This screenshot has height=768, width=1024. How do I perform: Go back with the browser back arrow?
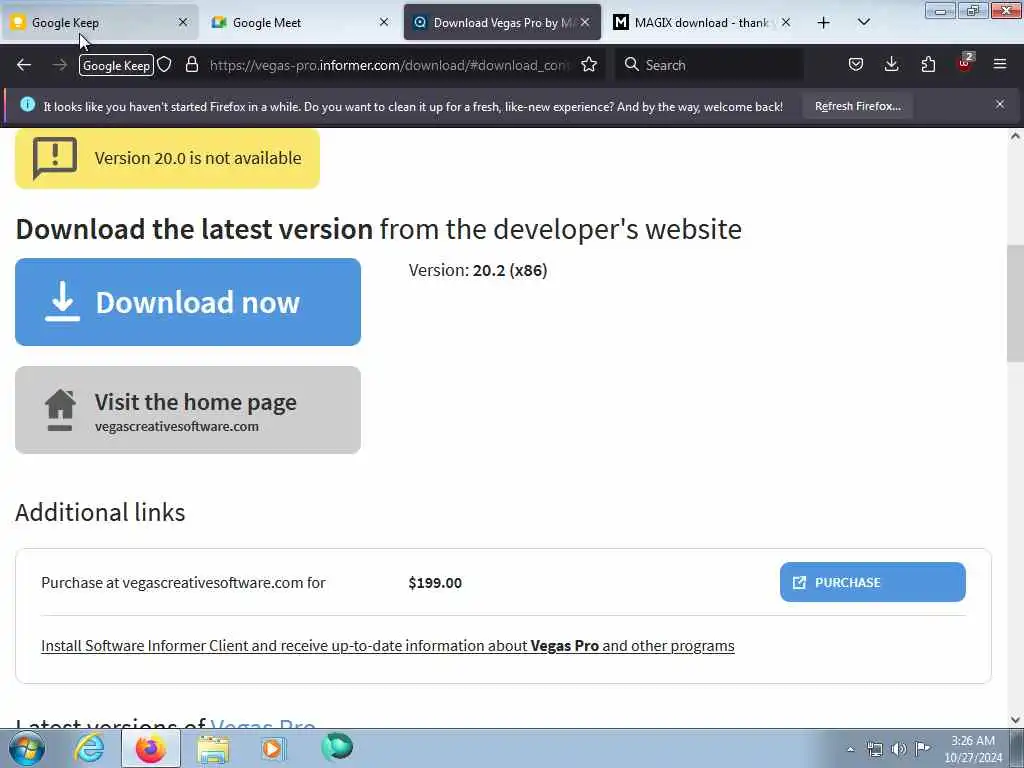[x=24, y=65]
